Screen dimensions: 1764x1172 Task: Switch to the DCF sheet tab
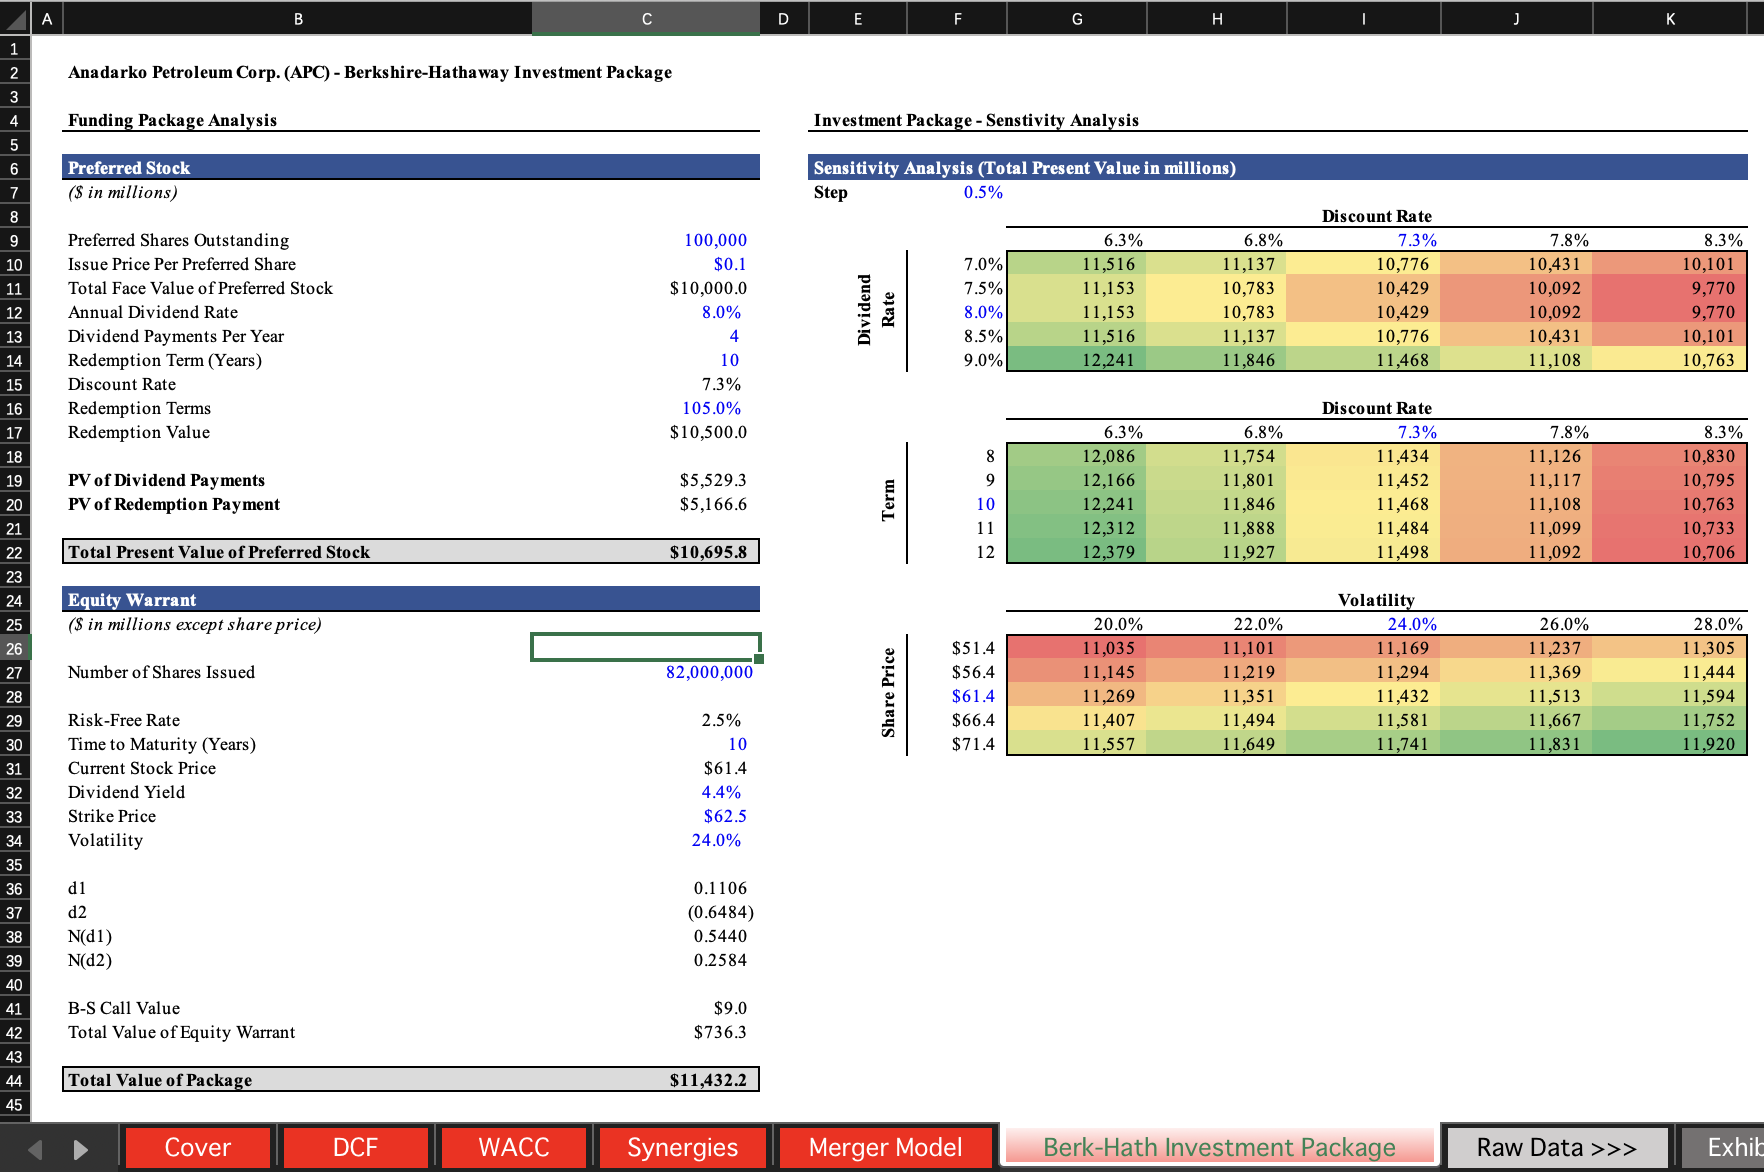coord(355,1147)
